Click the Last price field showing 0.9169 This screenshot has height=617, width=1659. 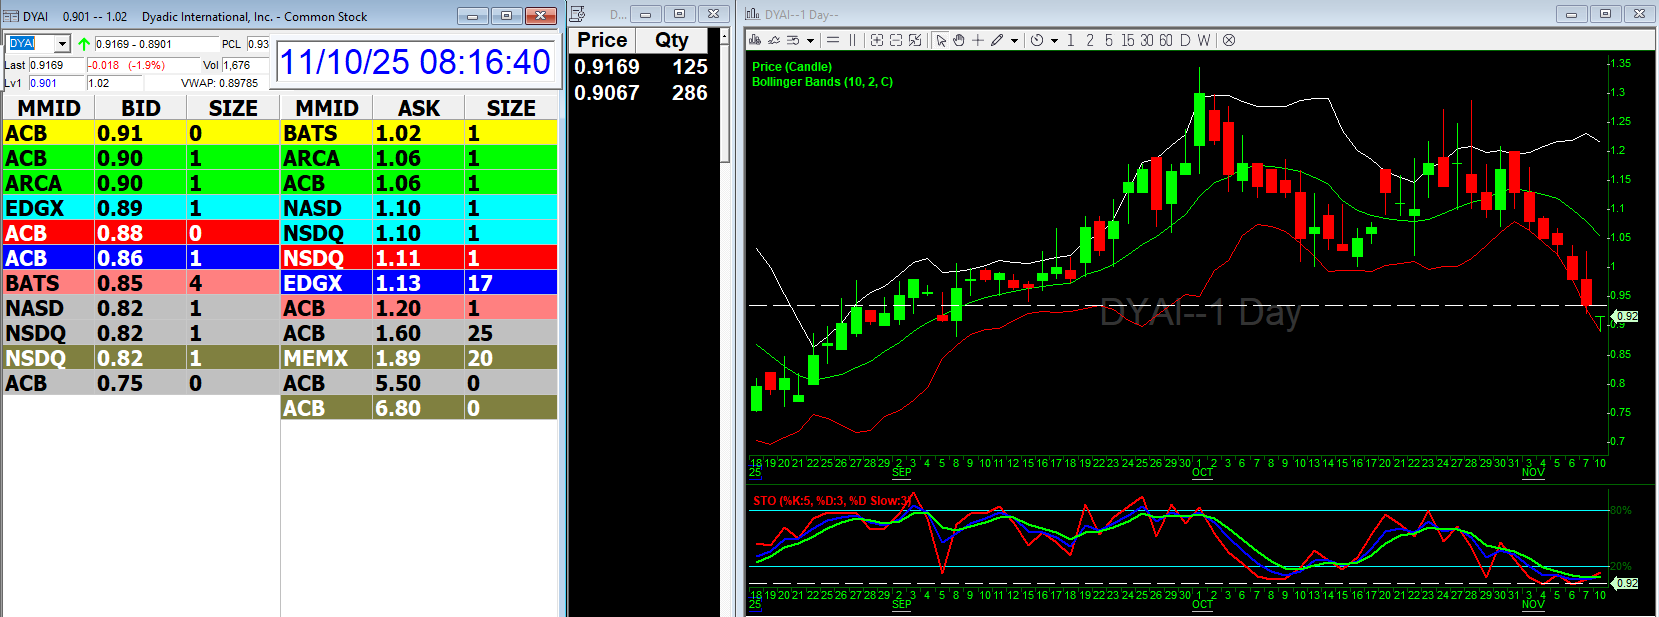(x=56, y=65)
